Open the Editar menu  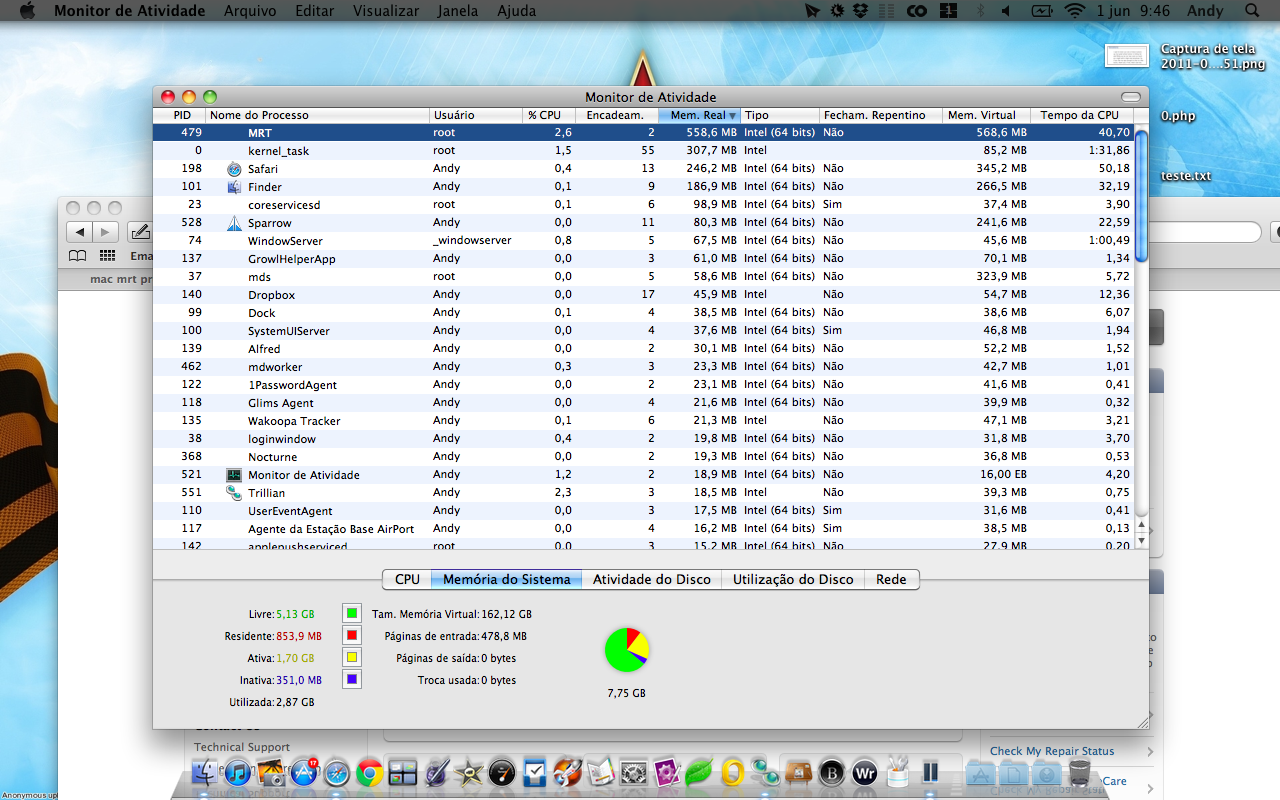pyautogui.click(x=315, y=11)
